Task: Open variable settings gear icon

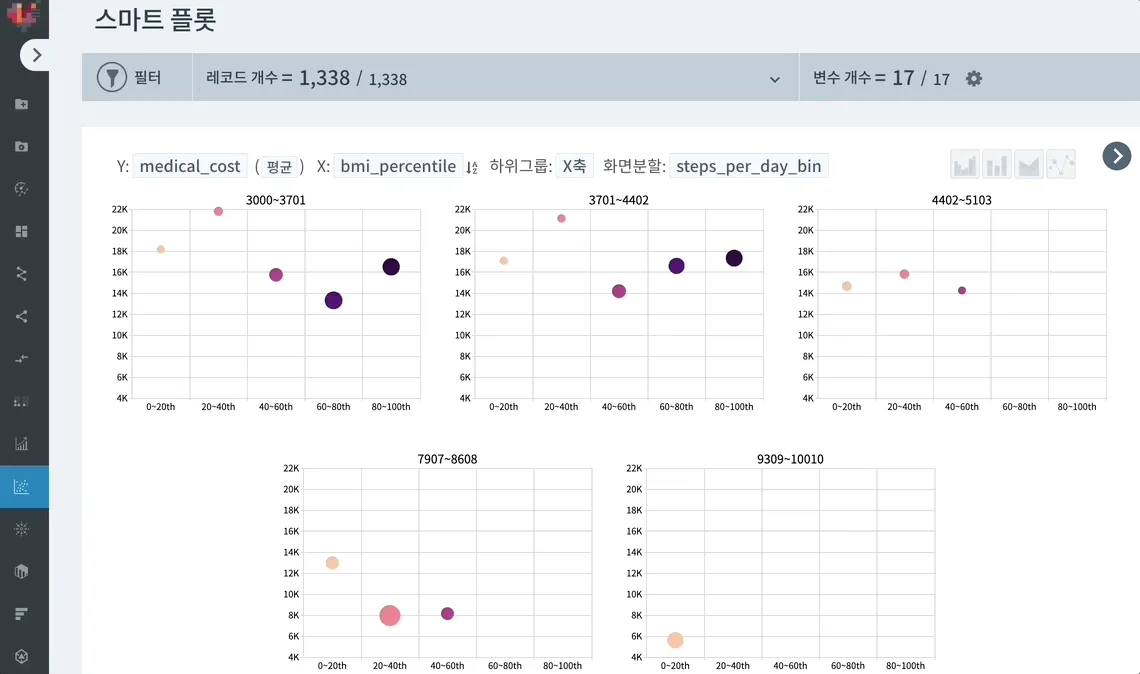Action: click(x=974, y=79)
